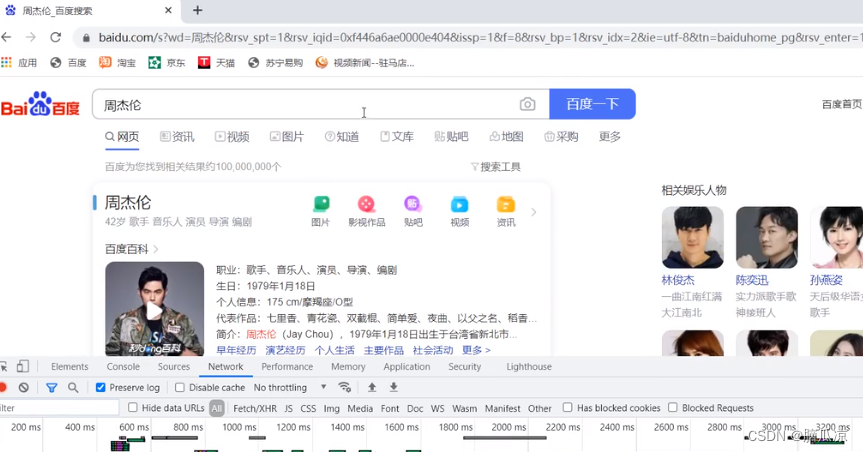Open the 百度百科 link
863x452 pixels.
(132, 249)
